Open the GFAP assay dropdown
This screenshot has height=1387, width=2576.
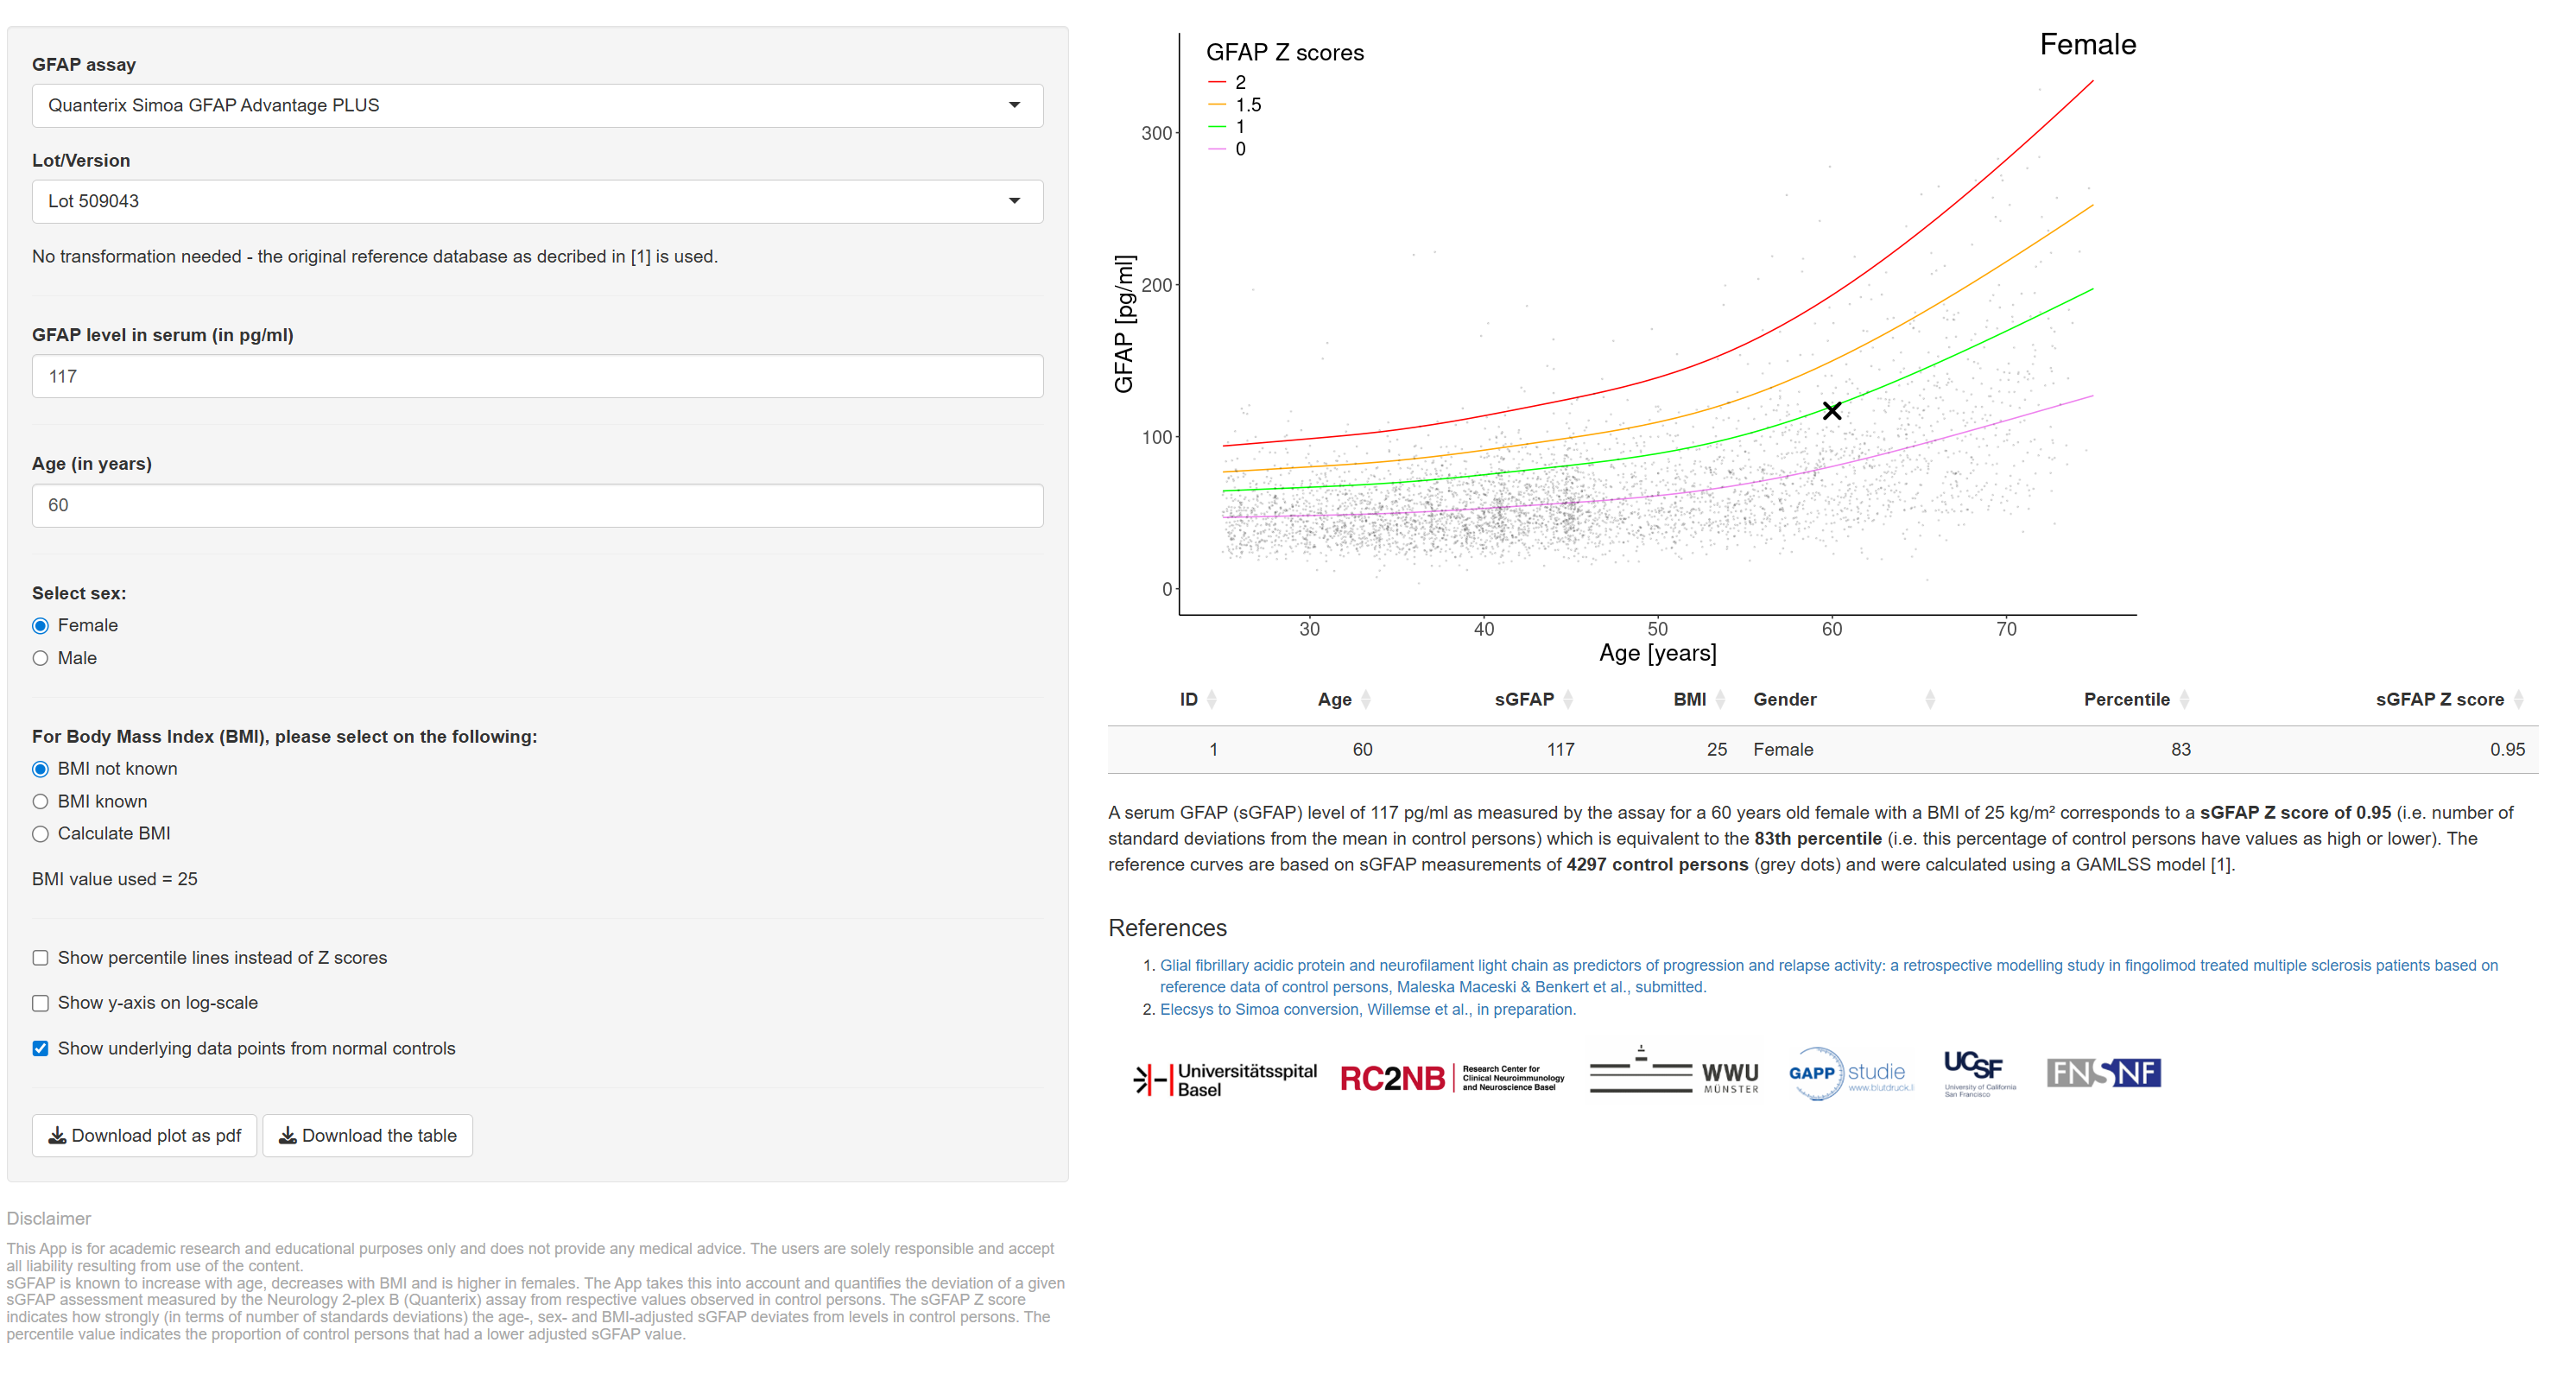click(x=537, y=105)
